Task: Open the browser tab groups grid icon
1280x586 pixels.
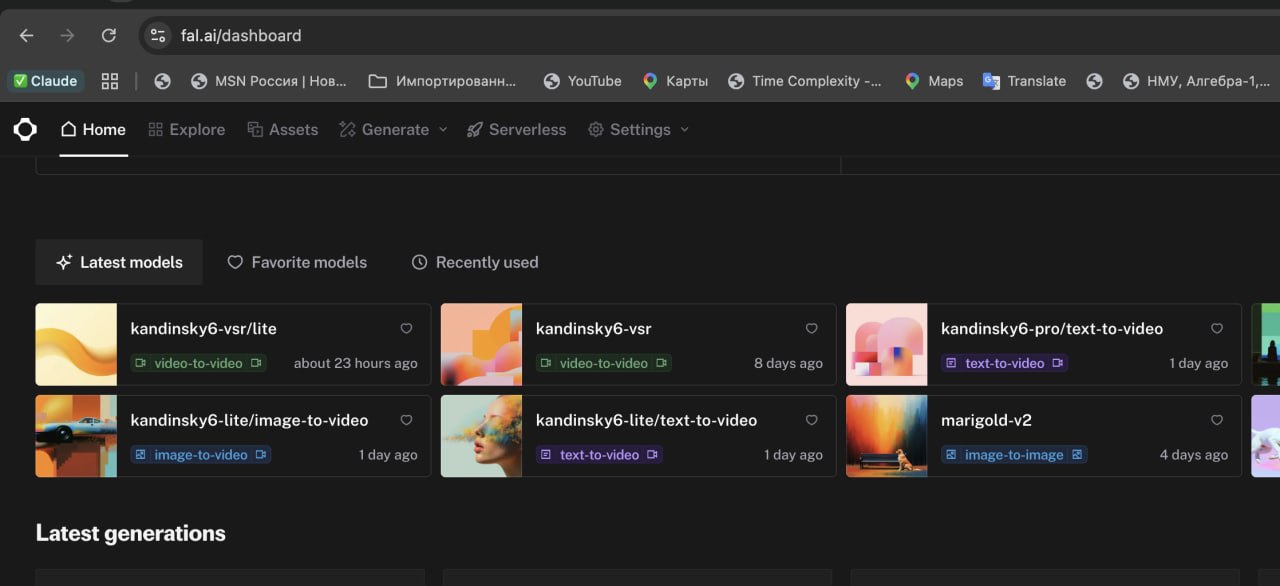Action: pos(110,81)
